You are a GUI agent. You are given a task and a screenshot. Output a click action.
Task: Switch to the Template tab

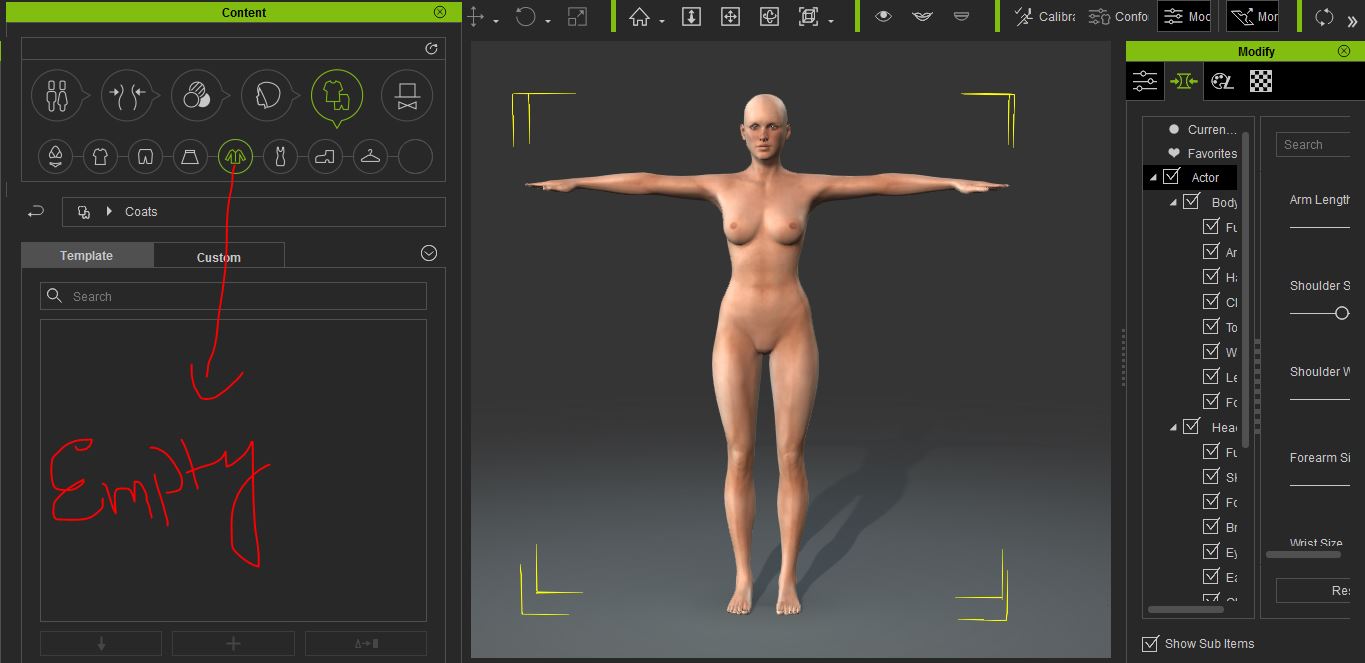tap(86, 256)
